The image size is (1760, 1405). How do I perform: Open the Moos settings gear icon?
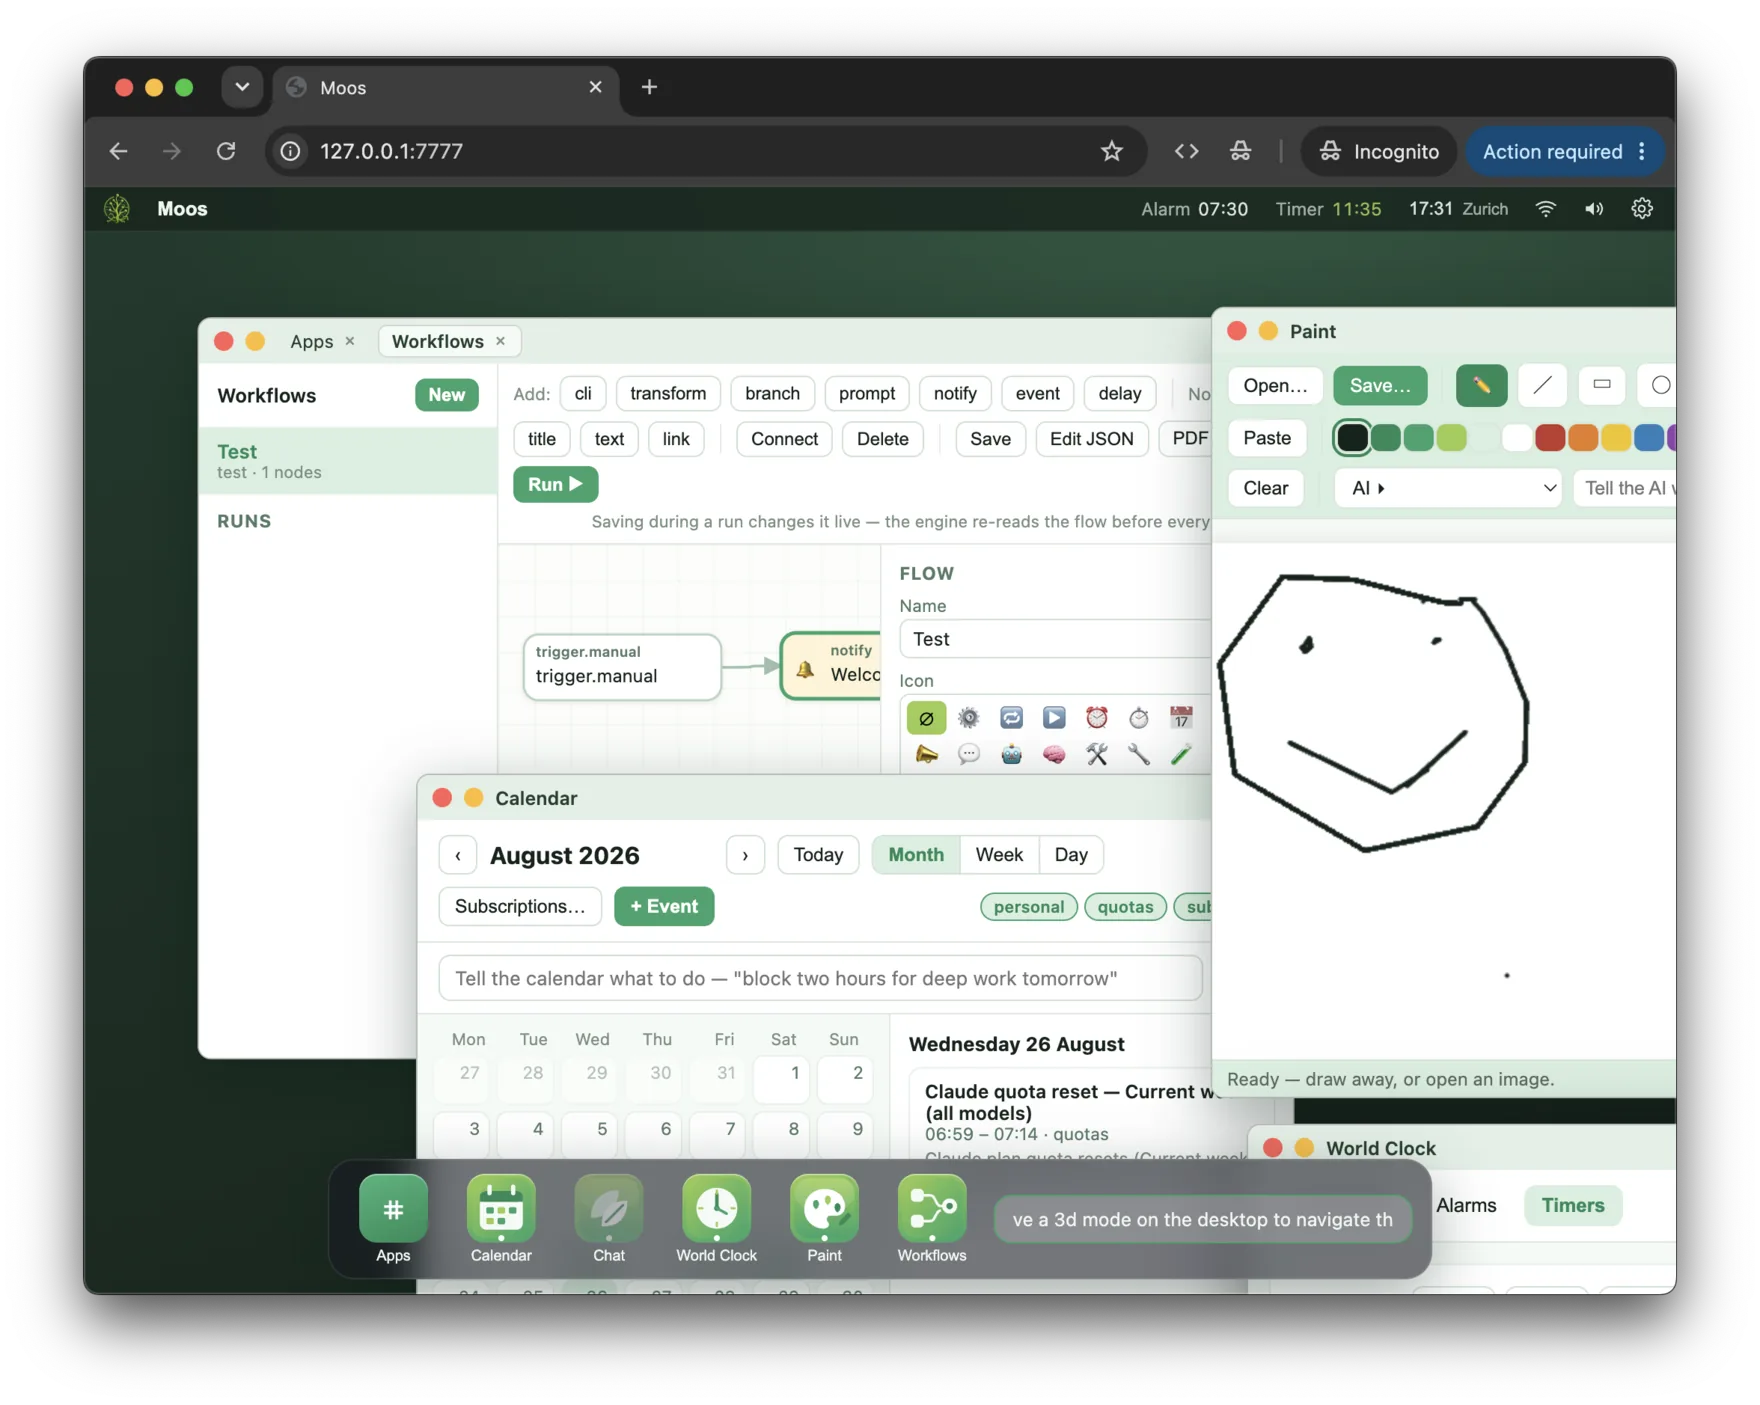tap(1642, 209)
